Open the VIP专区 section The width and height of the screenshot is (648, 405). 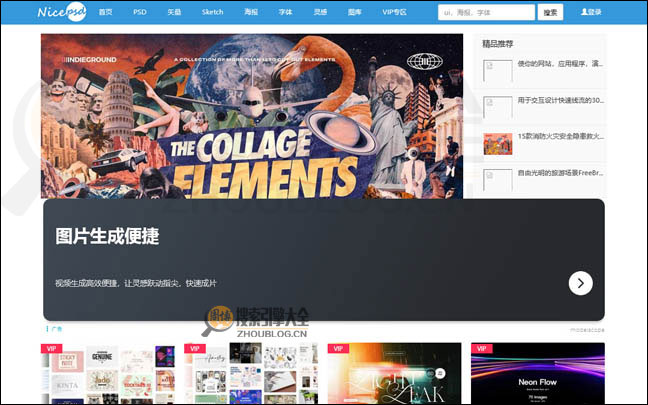pos(395,12)
